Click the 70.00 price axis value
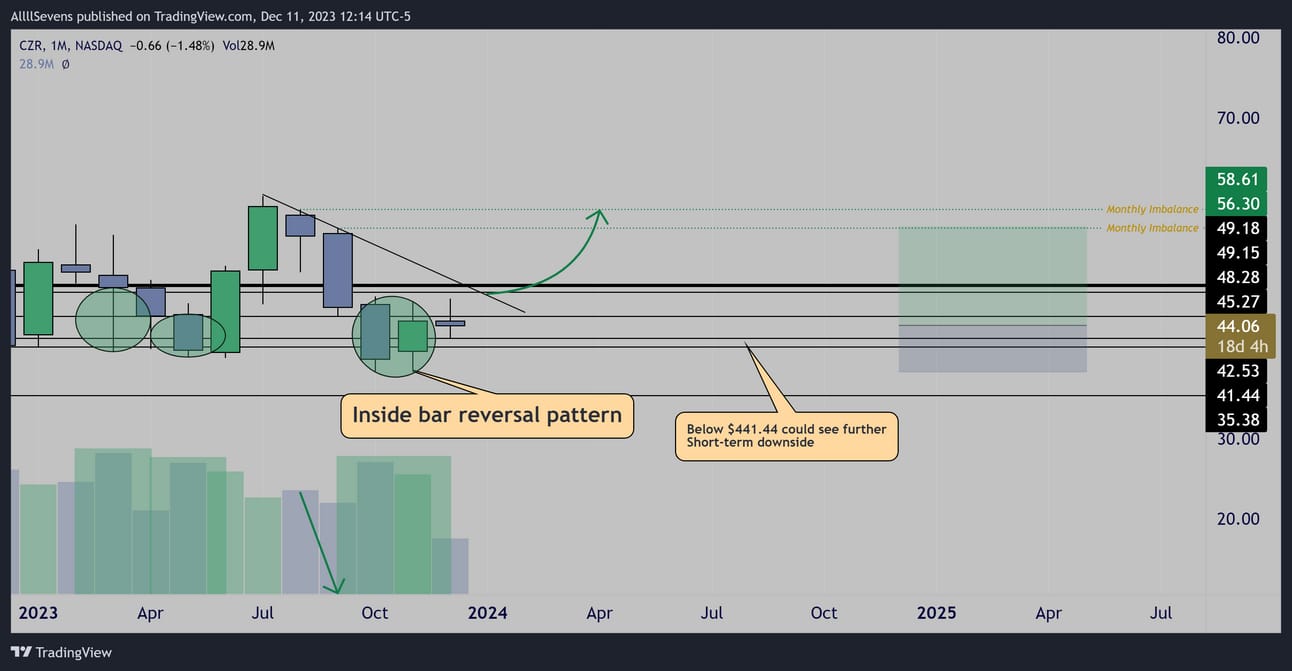The width and height of the screenshot is (1292, 671). point(1237,118)
